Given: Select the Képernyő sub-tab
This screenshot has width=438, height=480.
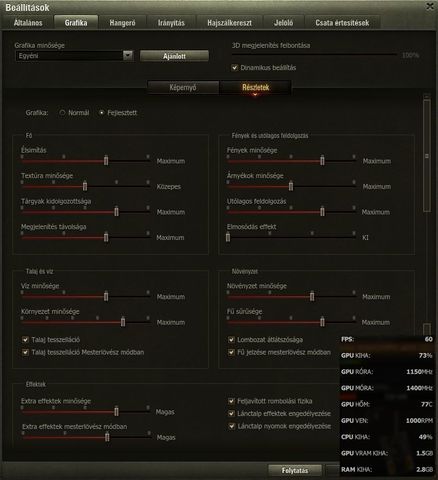Looking at the screenshot, I should pyautogui.click(x=183, y=88).
